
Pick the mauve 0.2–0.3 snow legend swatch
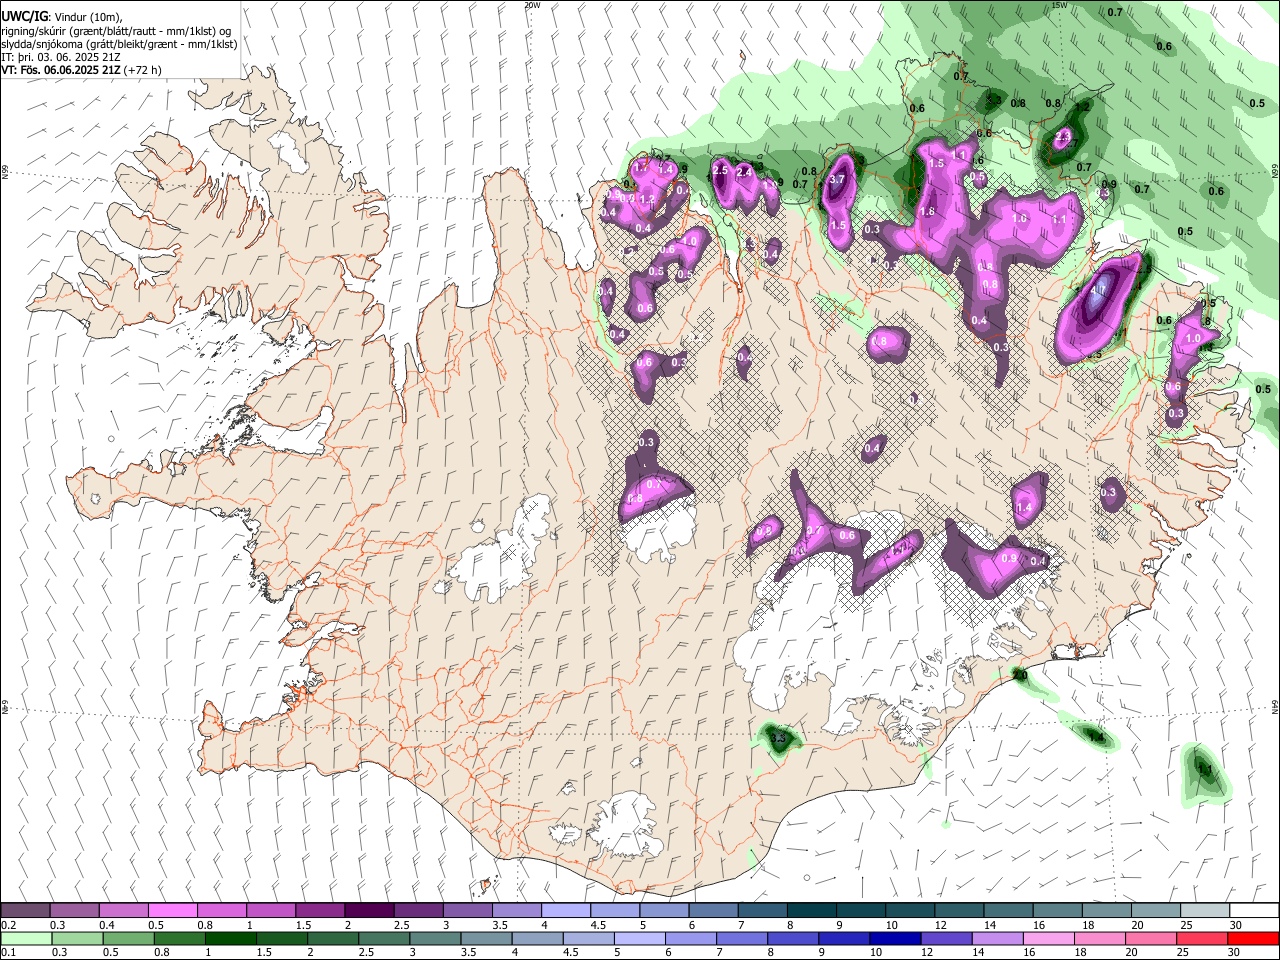(x=25, y=911)
